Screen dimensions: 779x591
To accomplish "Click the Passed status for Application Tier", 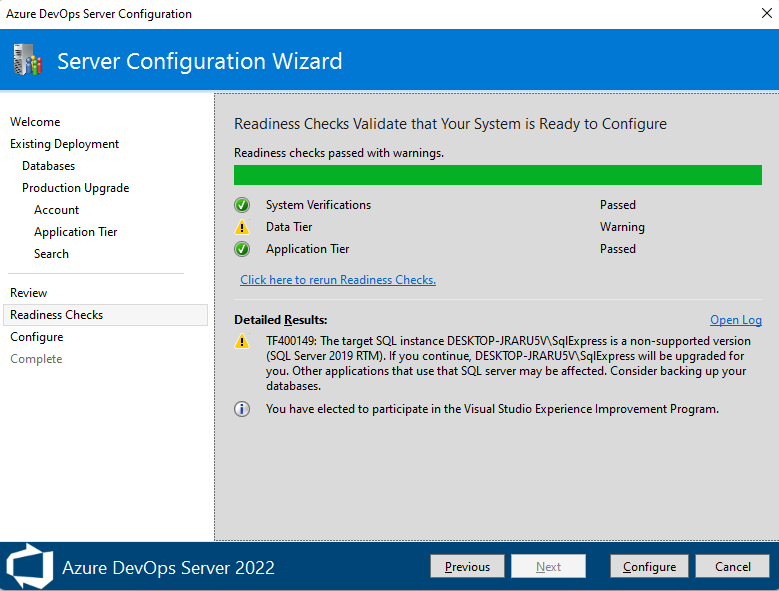I will click(x=618, y=249).
